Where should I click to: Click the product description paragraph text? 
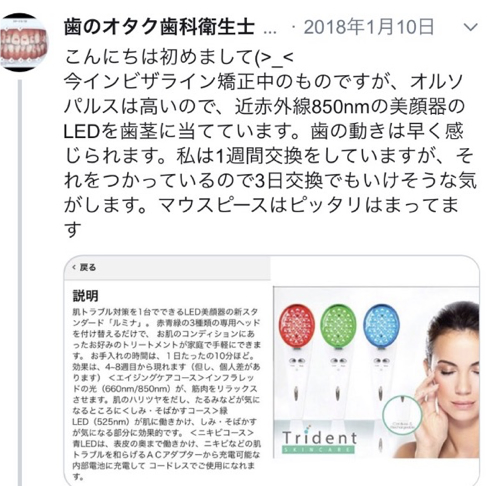coord(167,394)
